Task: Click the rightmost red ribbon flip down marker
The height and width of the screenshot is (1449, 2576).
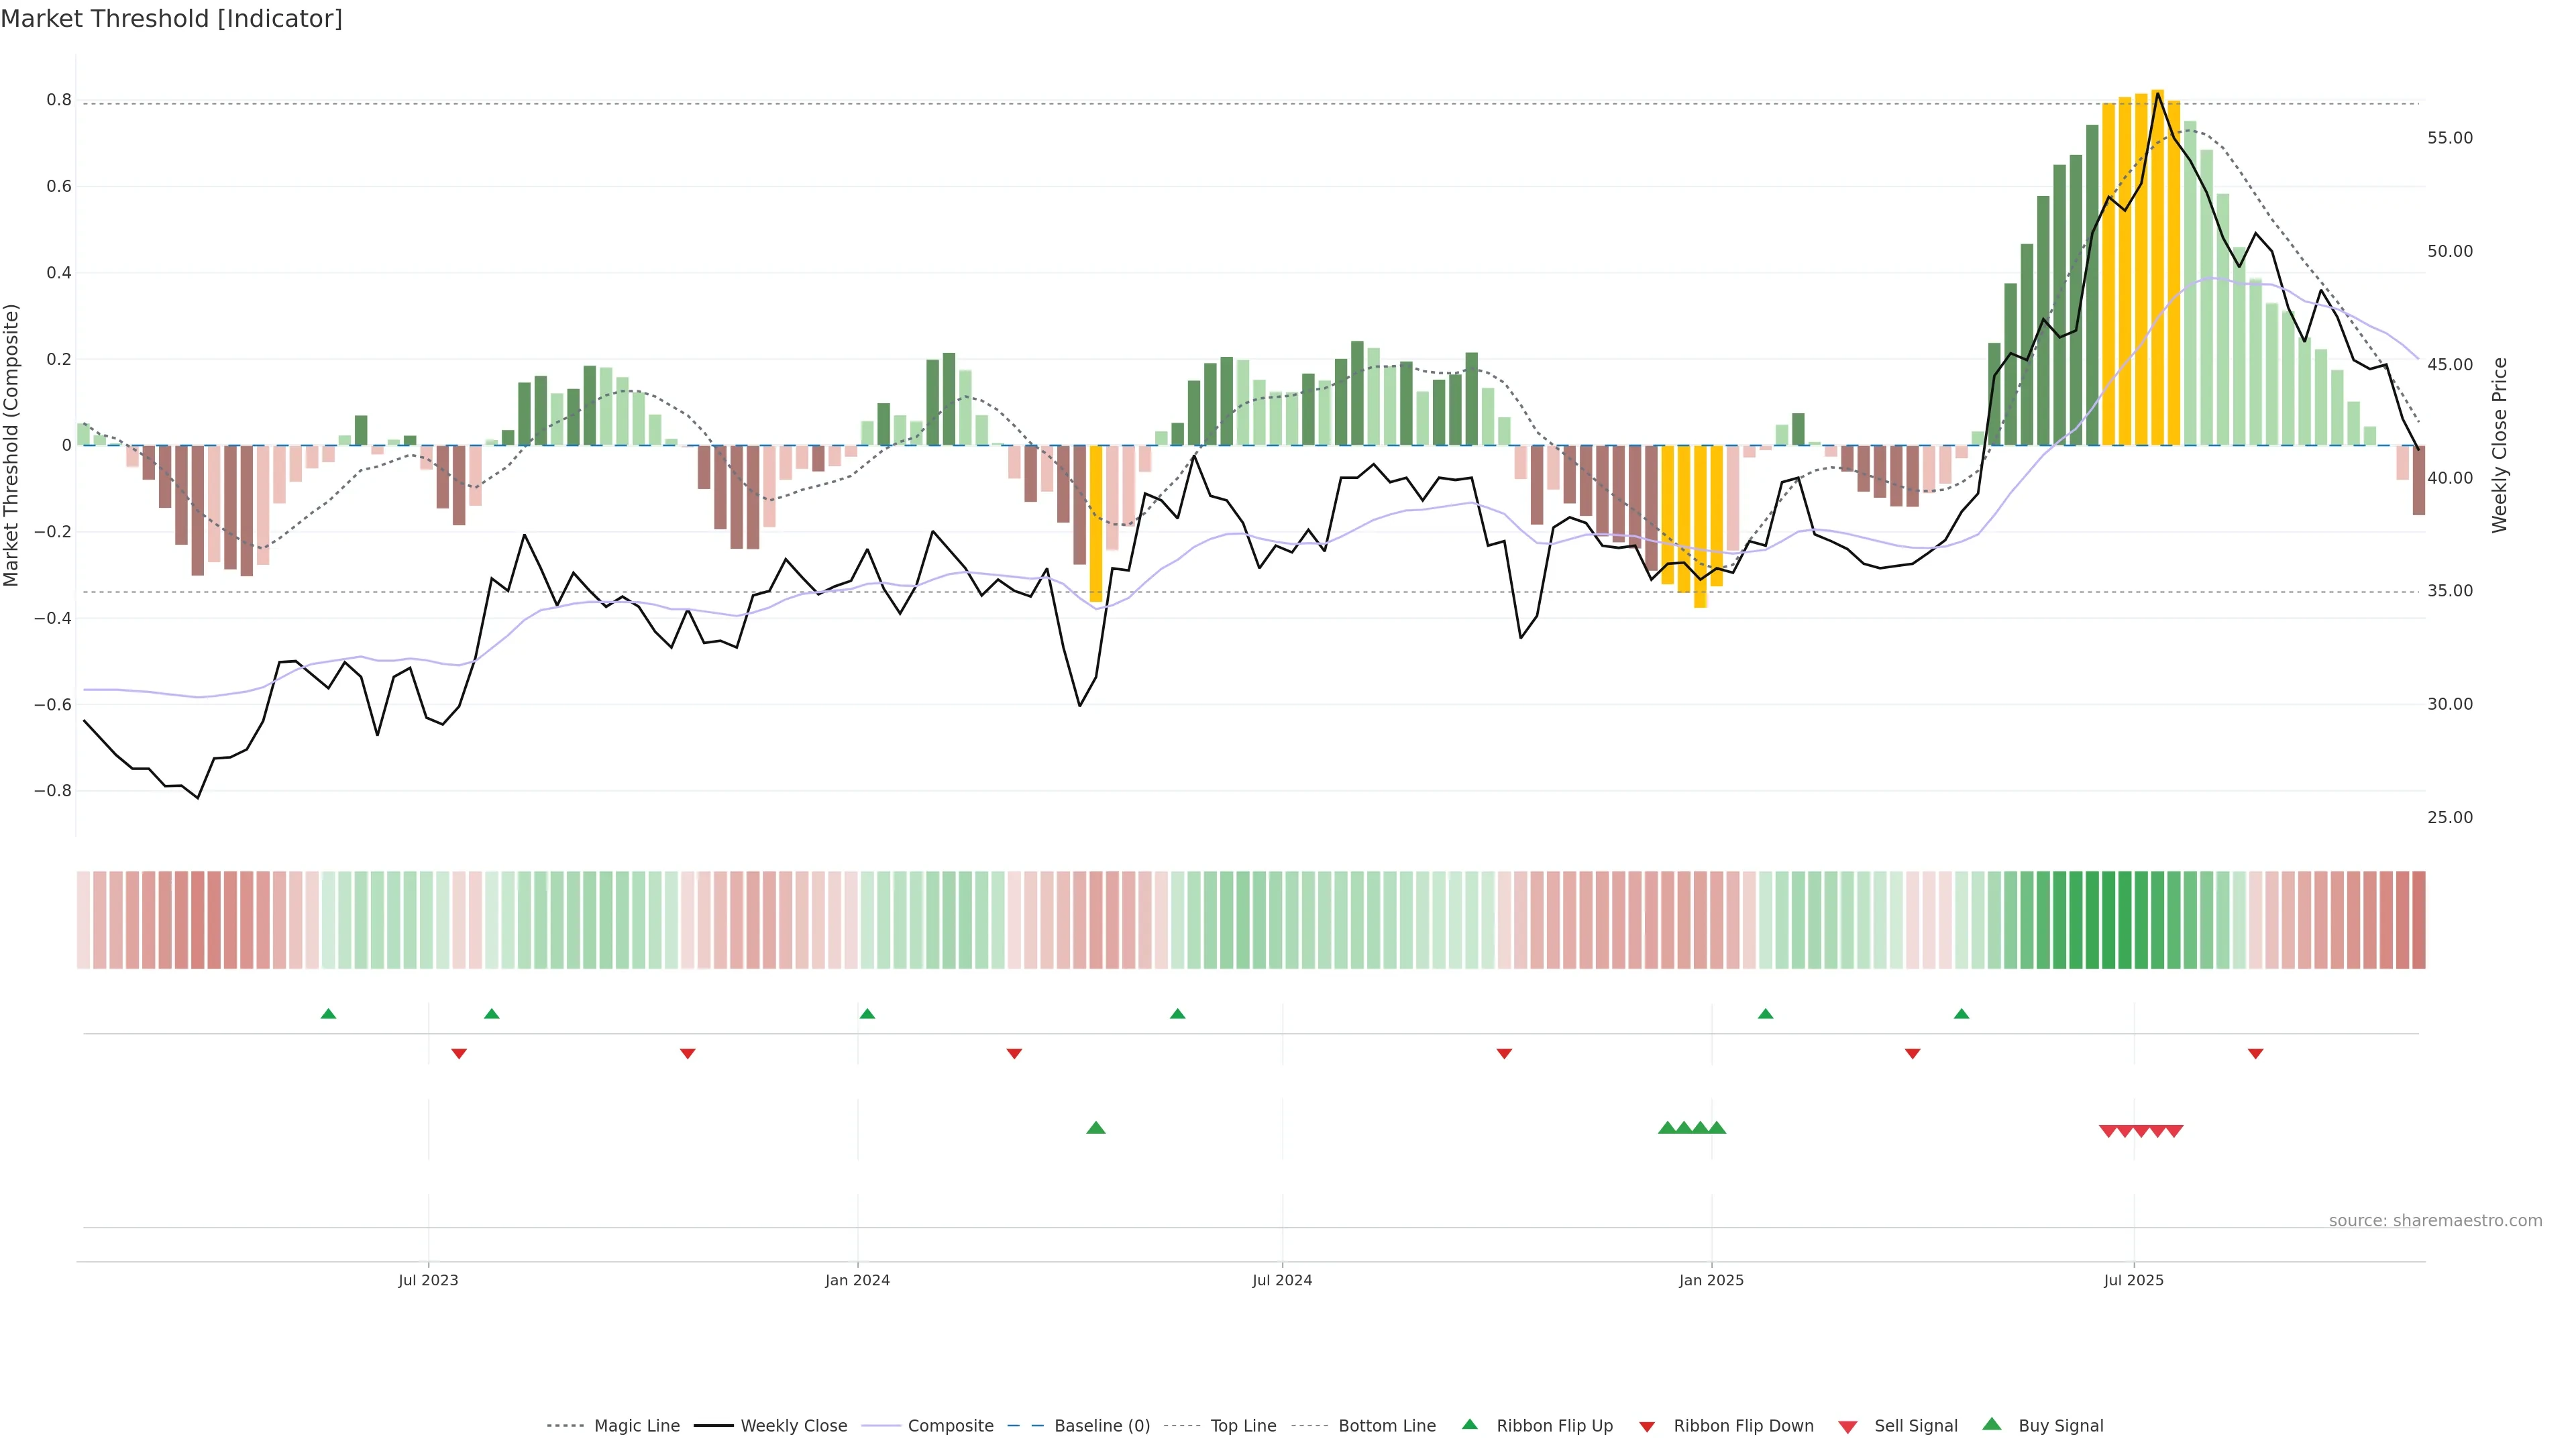Action: (2255, 1054)
